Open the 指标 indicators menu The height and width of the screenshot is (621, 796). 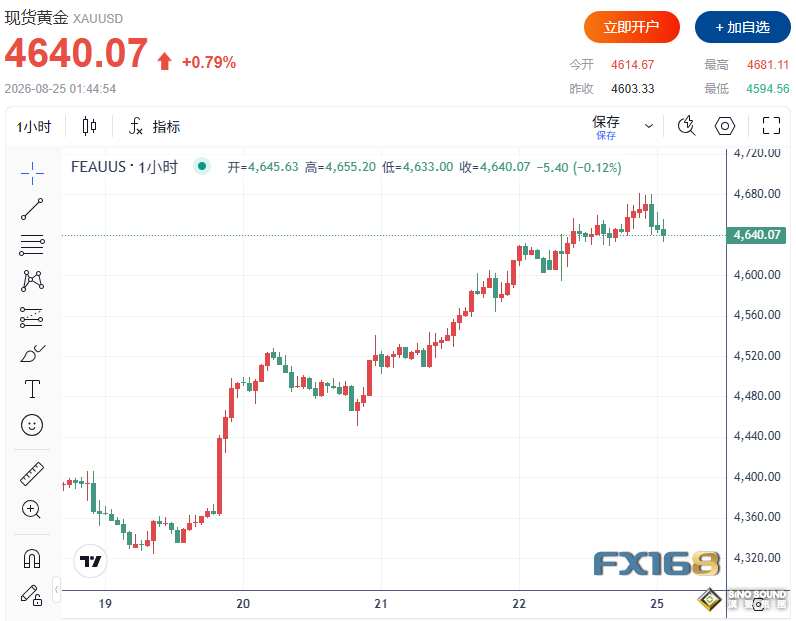(x=166, y=126)
